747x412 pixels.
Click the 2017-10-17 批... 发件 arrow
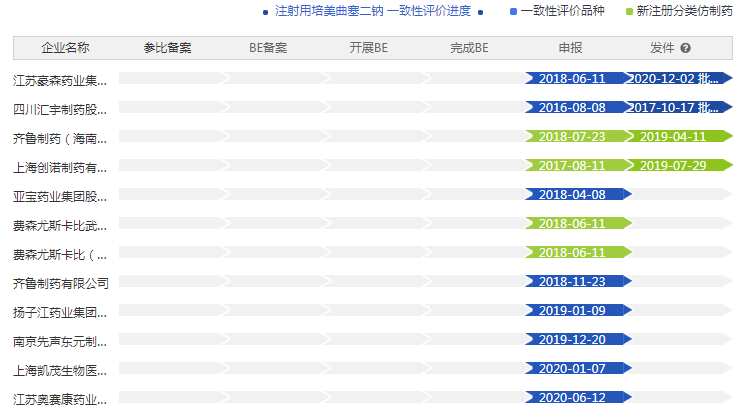coord(679,107)
